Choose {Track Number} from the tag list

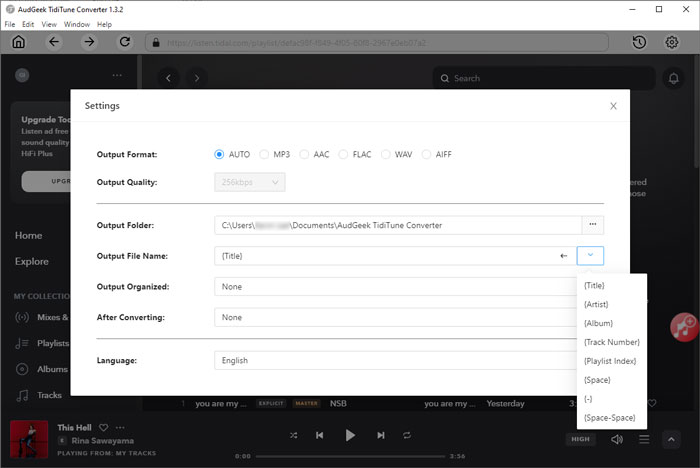pyautogui.click(x=612, y=342)
